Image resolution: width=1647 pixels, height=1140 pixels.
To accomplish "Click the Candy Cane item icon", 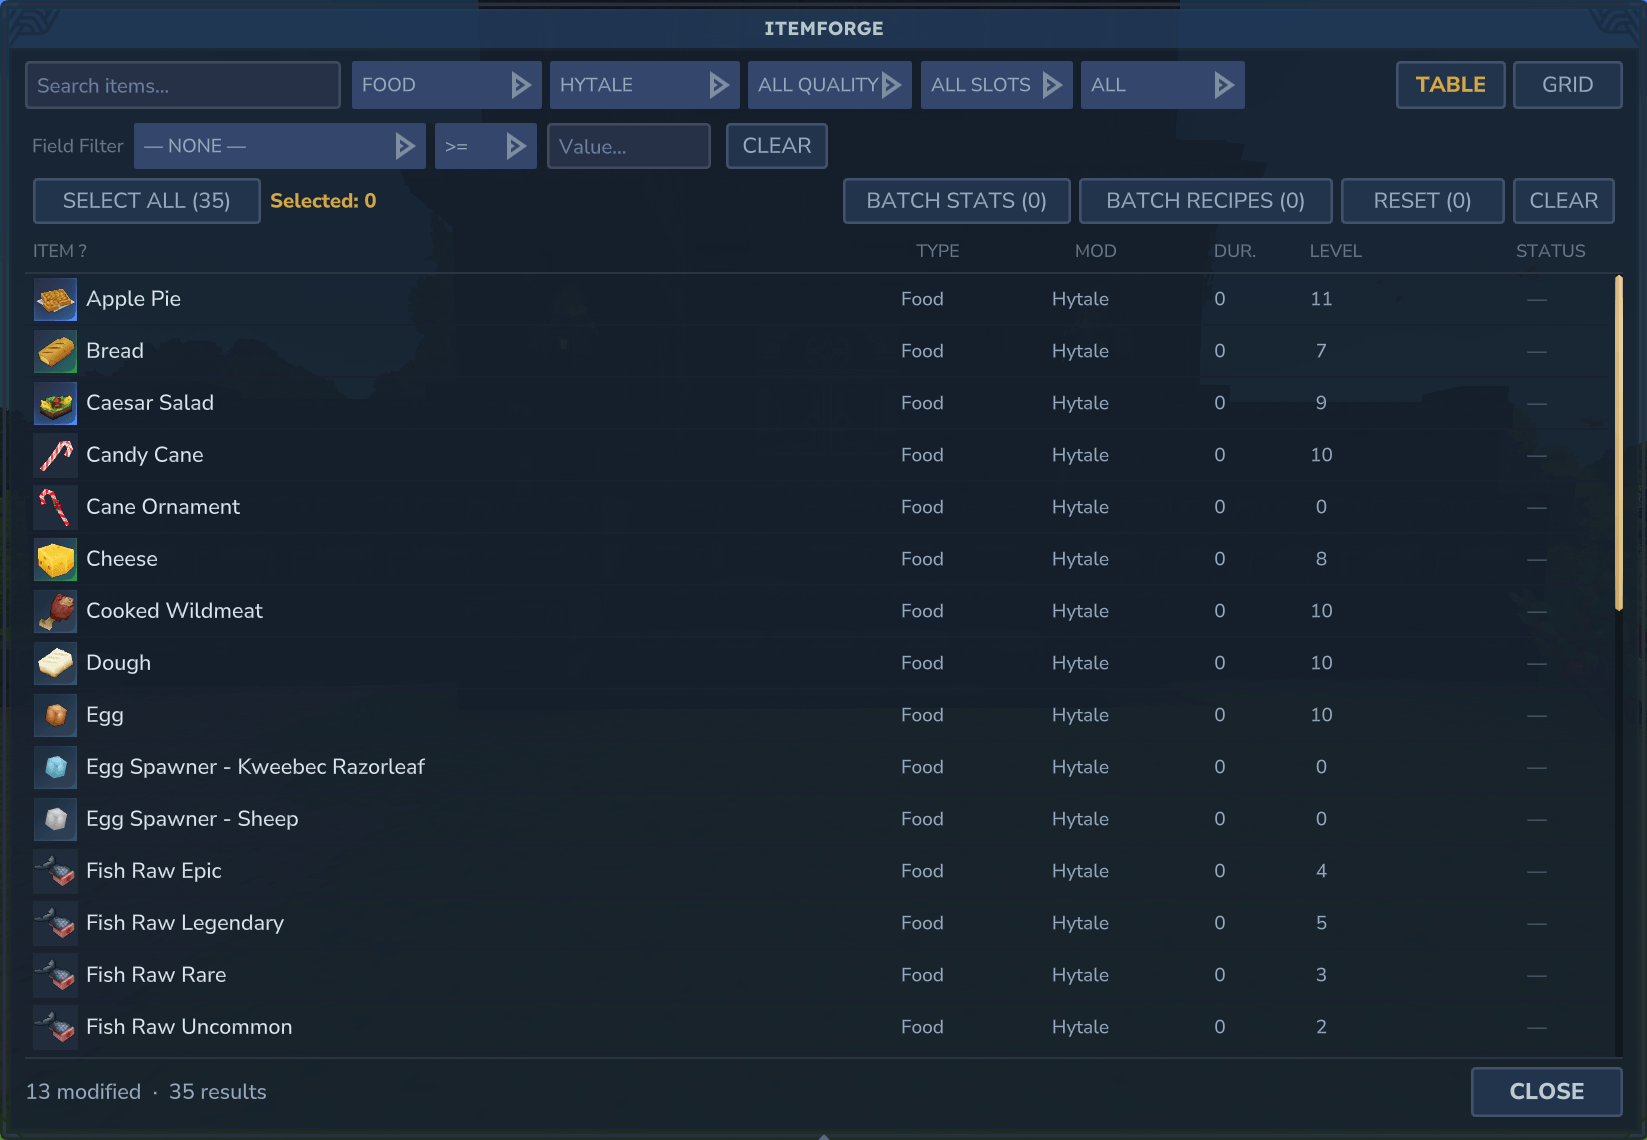I will tap(55, 455).
